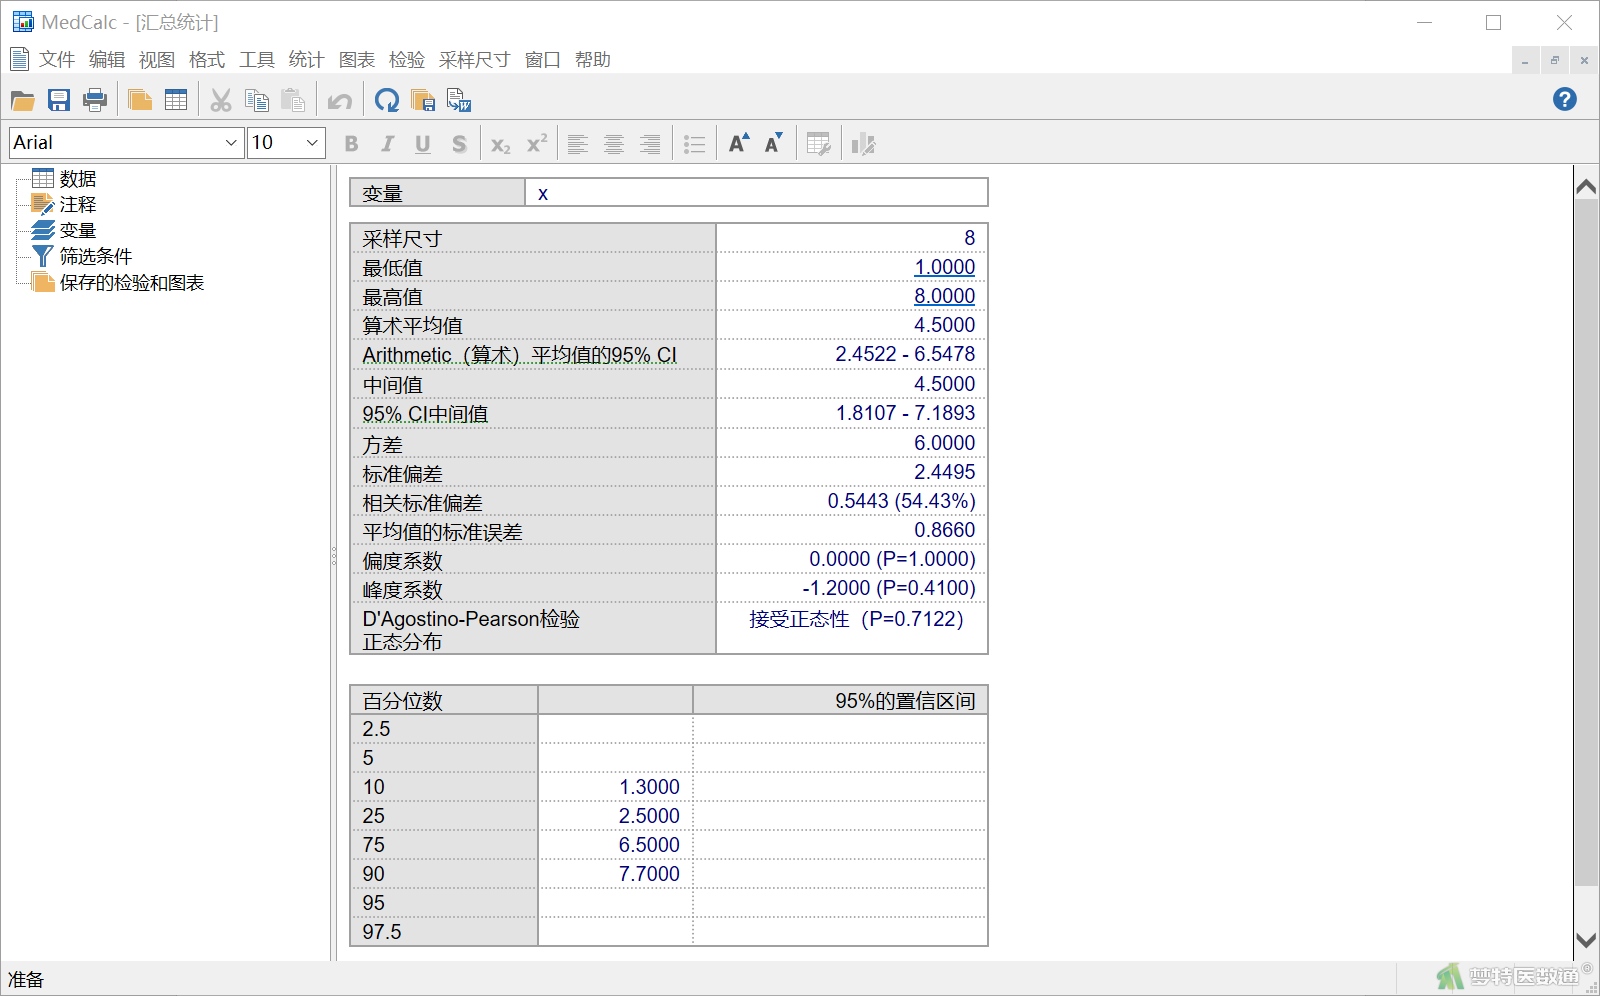Open the 采样尺寸 menu
Screen dimensions: 1600x996
click(x=475, y=60)
